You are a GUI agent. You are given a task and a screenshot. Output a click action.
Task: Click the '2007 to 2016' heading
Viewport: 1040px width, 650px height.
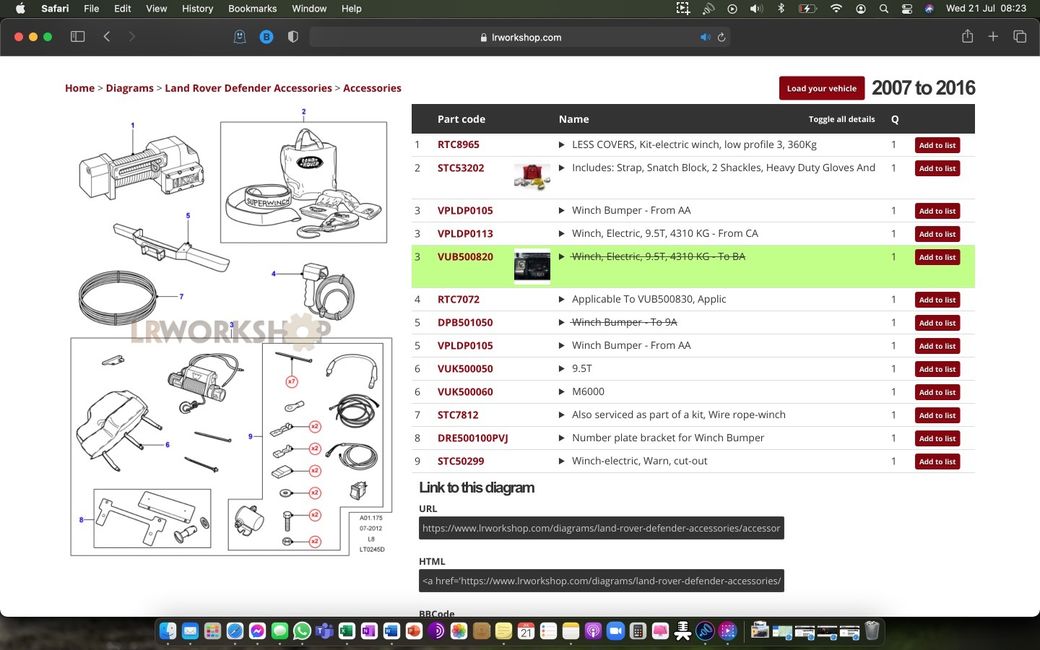[x=923, y=88]
